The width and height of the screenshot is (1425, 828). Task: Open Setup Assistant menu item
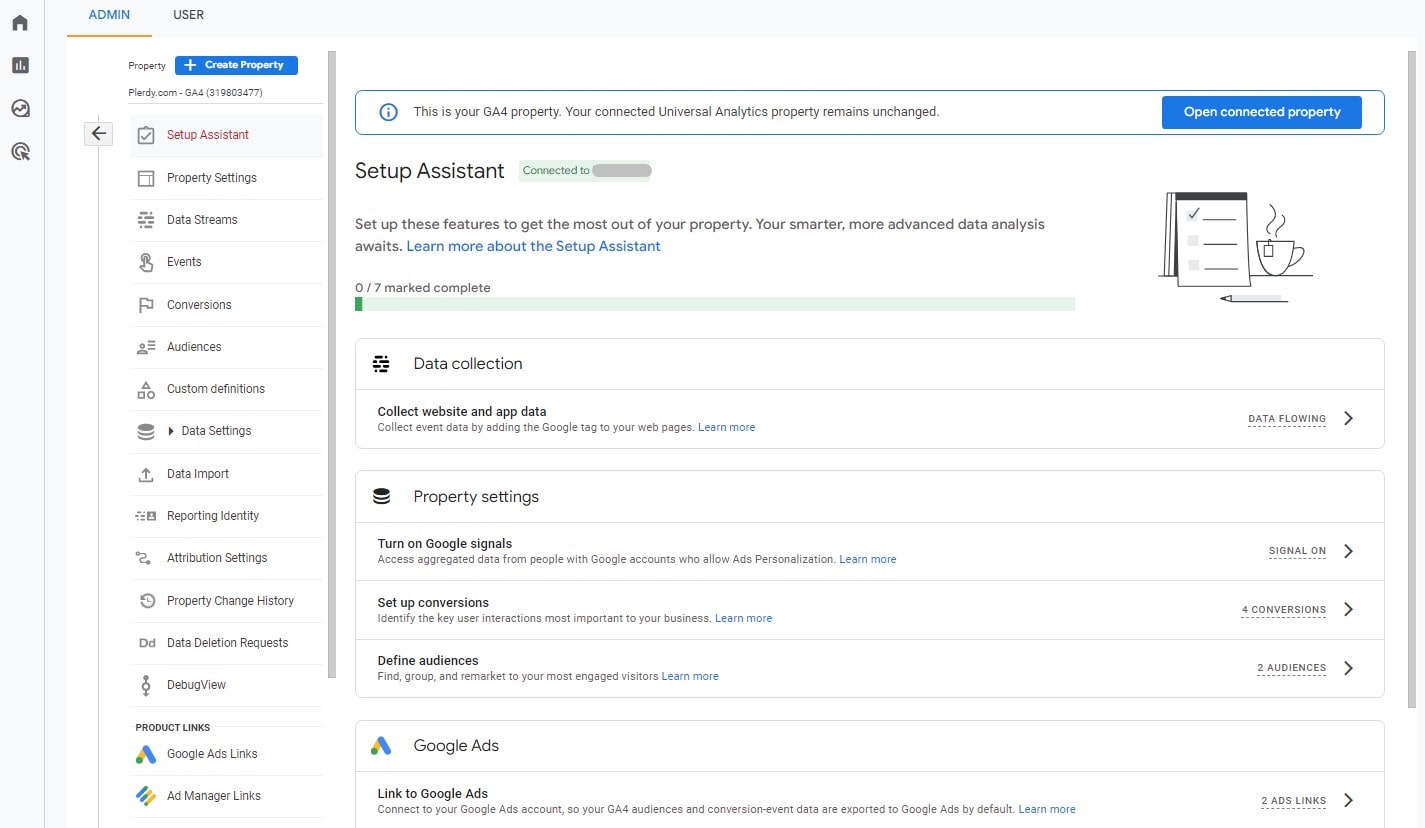(226, 135)
